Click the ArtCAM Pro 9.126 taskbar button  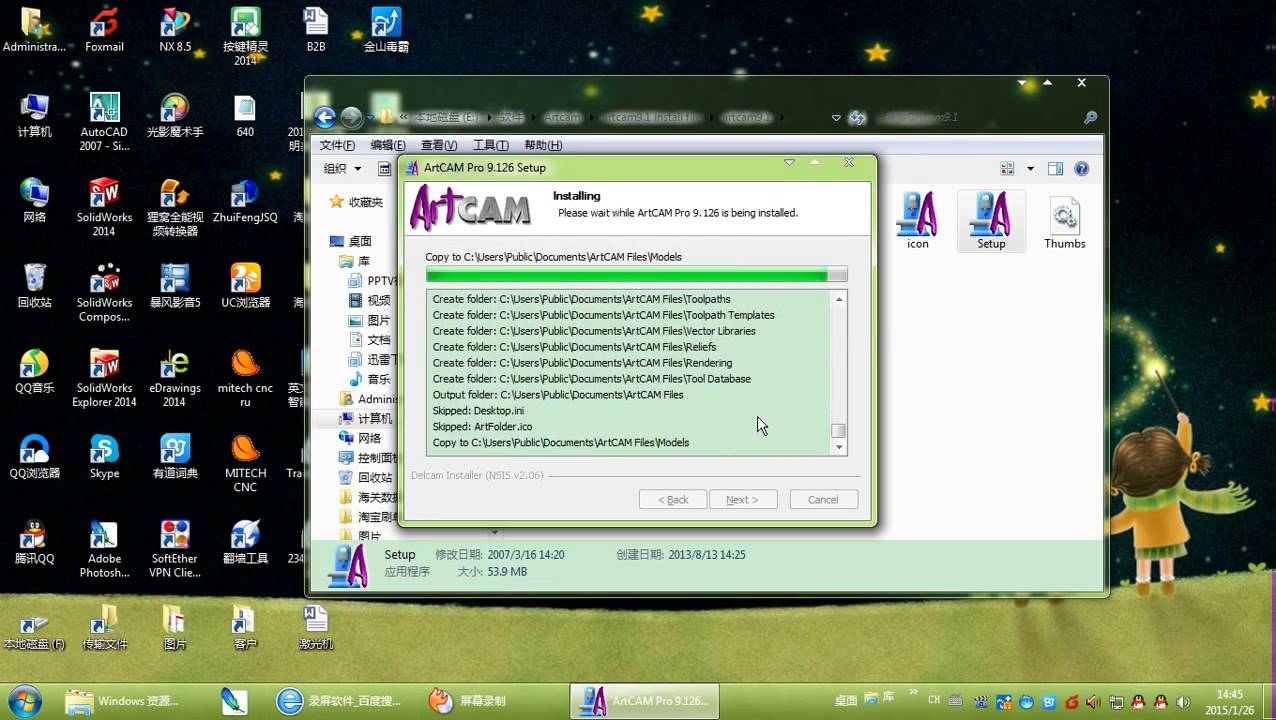[x=645, y=701]
